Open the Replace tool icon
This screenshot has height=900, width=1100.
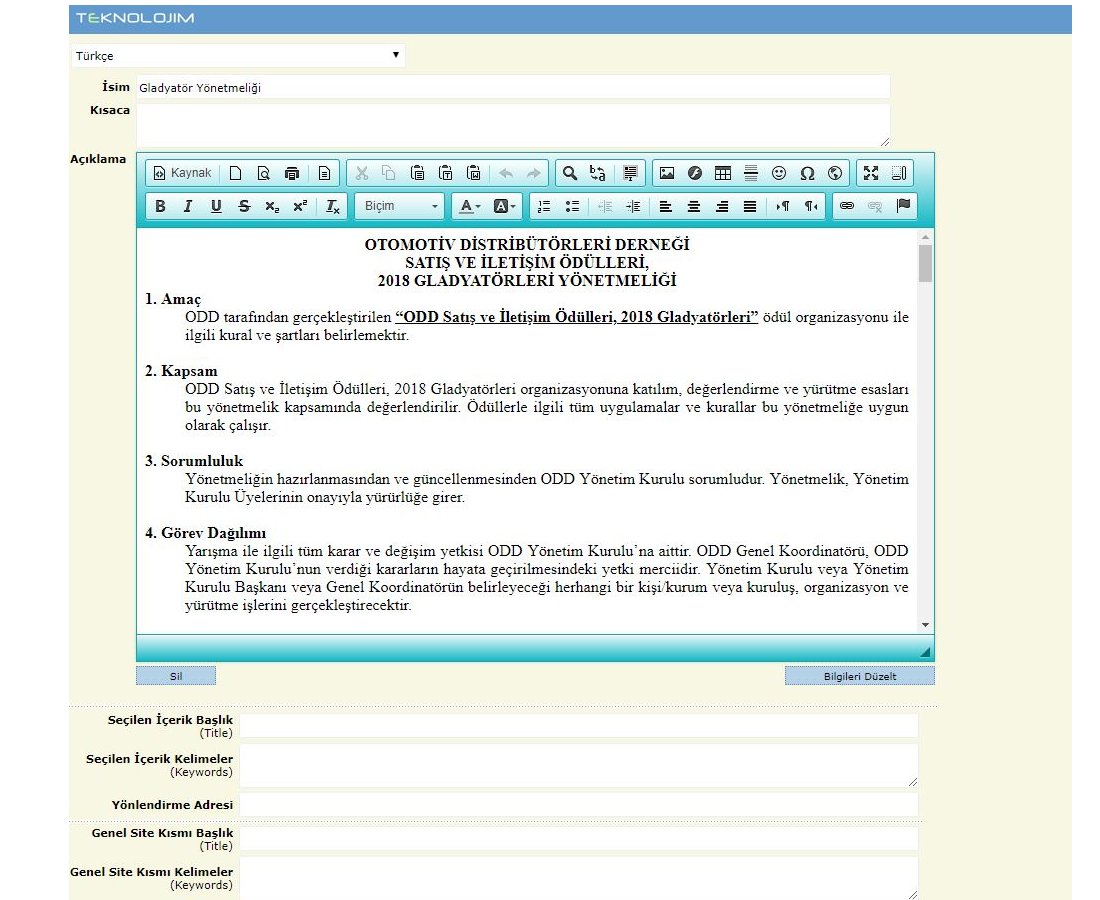pyautogui.click(x=598, y=173)
